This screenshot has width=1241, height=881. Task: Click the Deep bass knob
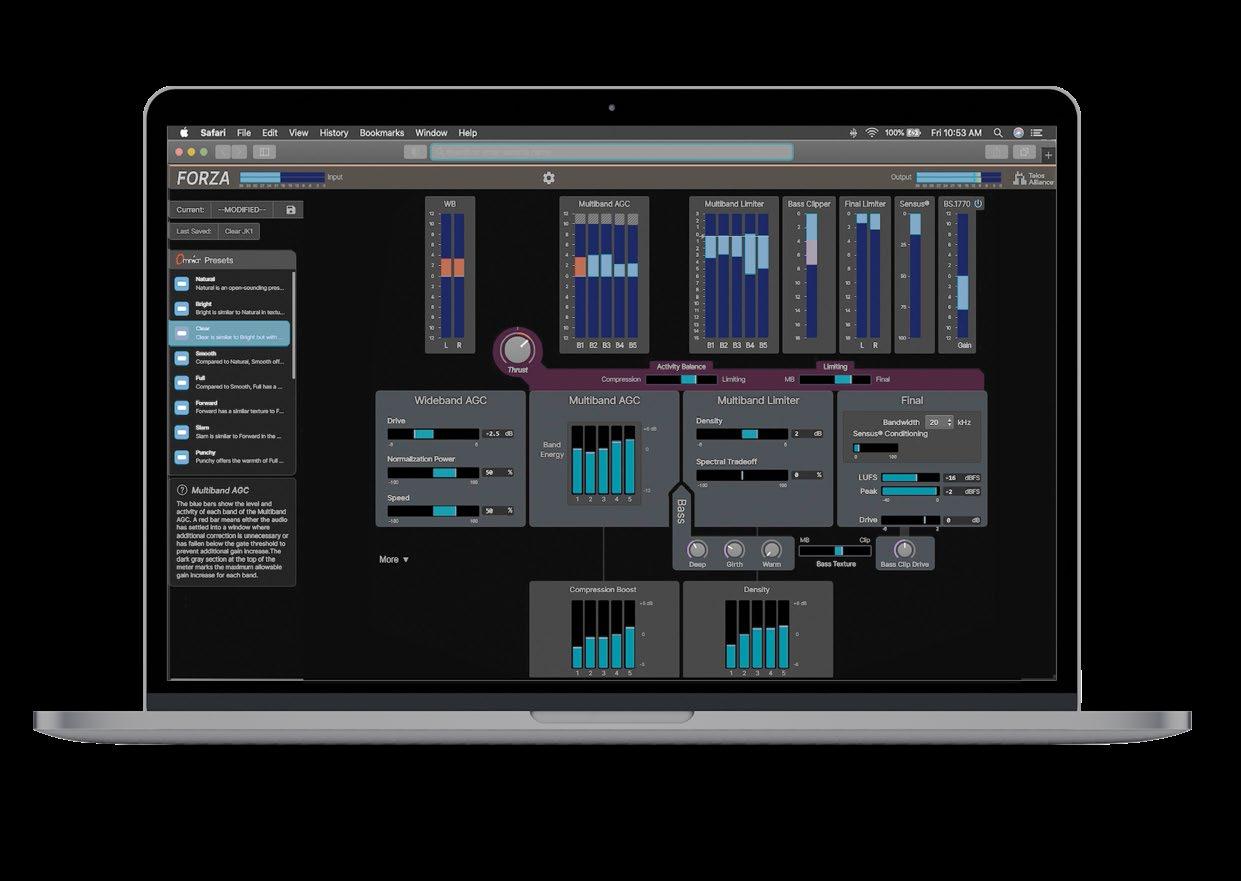[697, 550]
